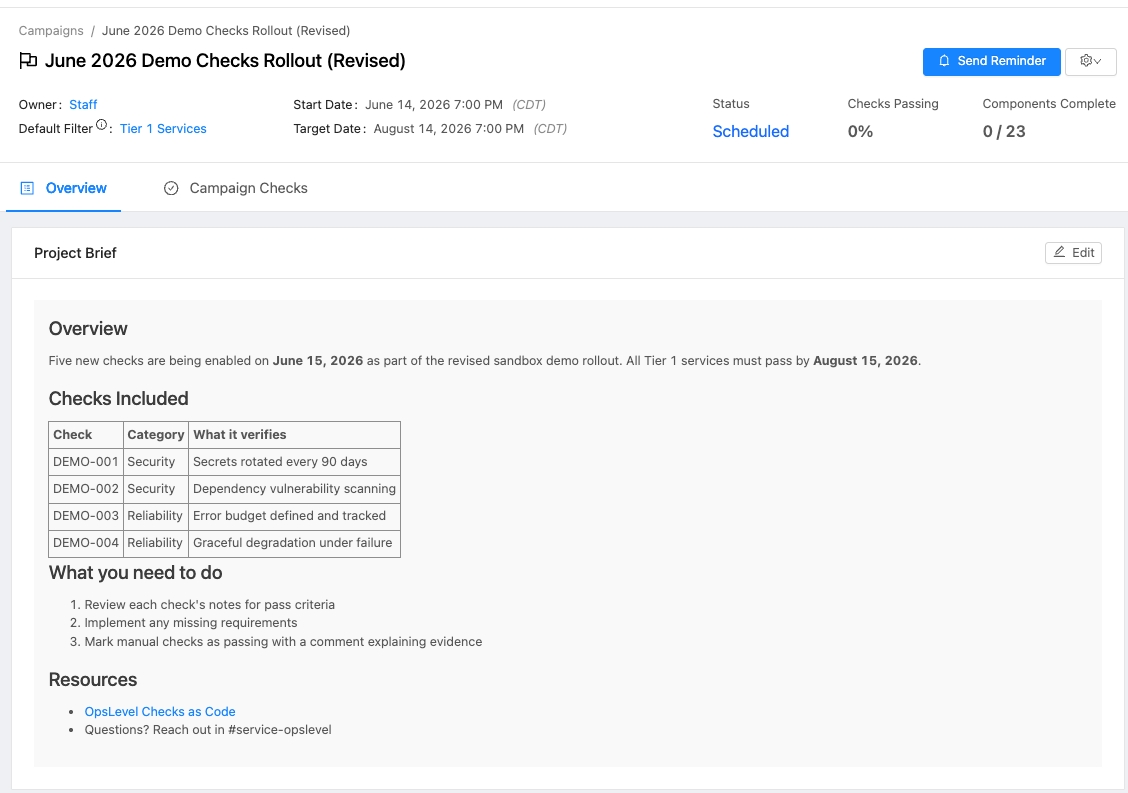
Task: Click the Checks Passing 0% value
Action: [x=860, y=132]
